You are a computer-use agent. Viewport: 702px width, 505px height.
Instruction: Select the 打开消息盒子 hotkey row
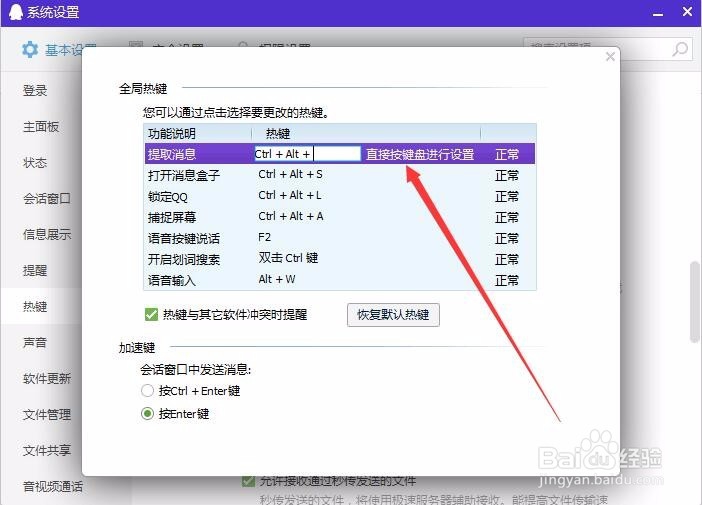tap(340, 175)
